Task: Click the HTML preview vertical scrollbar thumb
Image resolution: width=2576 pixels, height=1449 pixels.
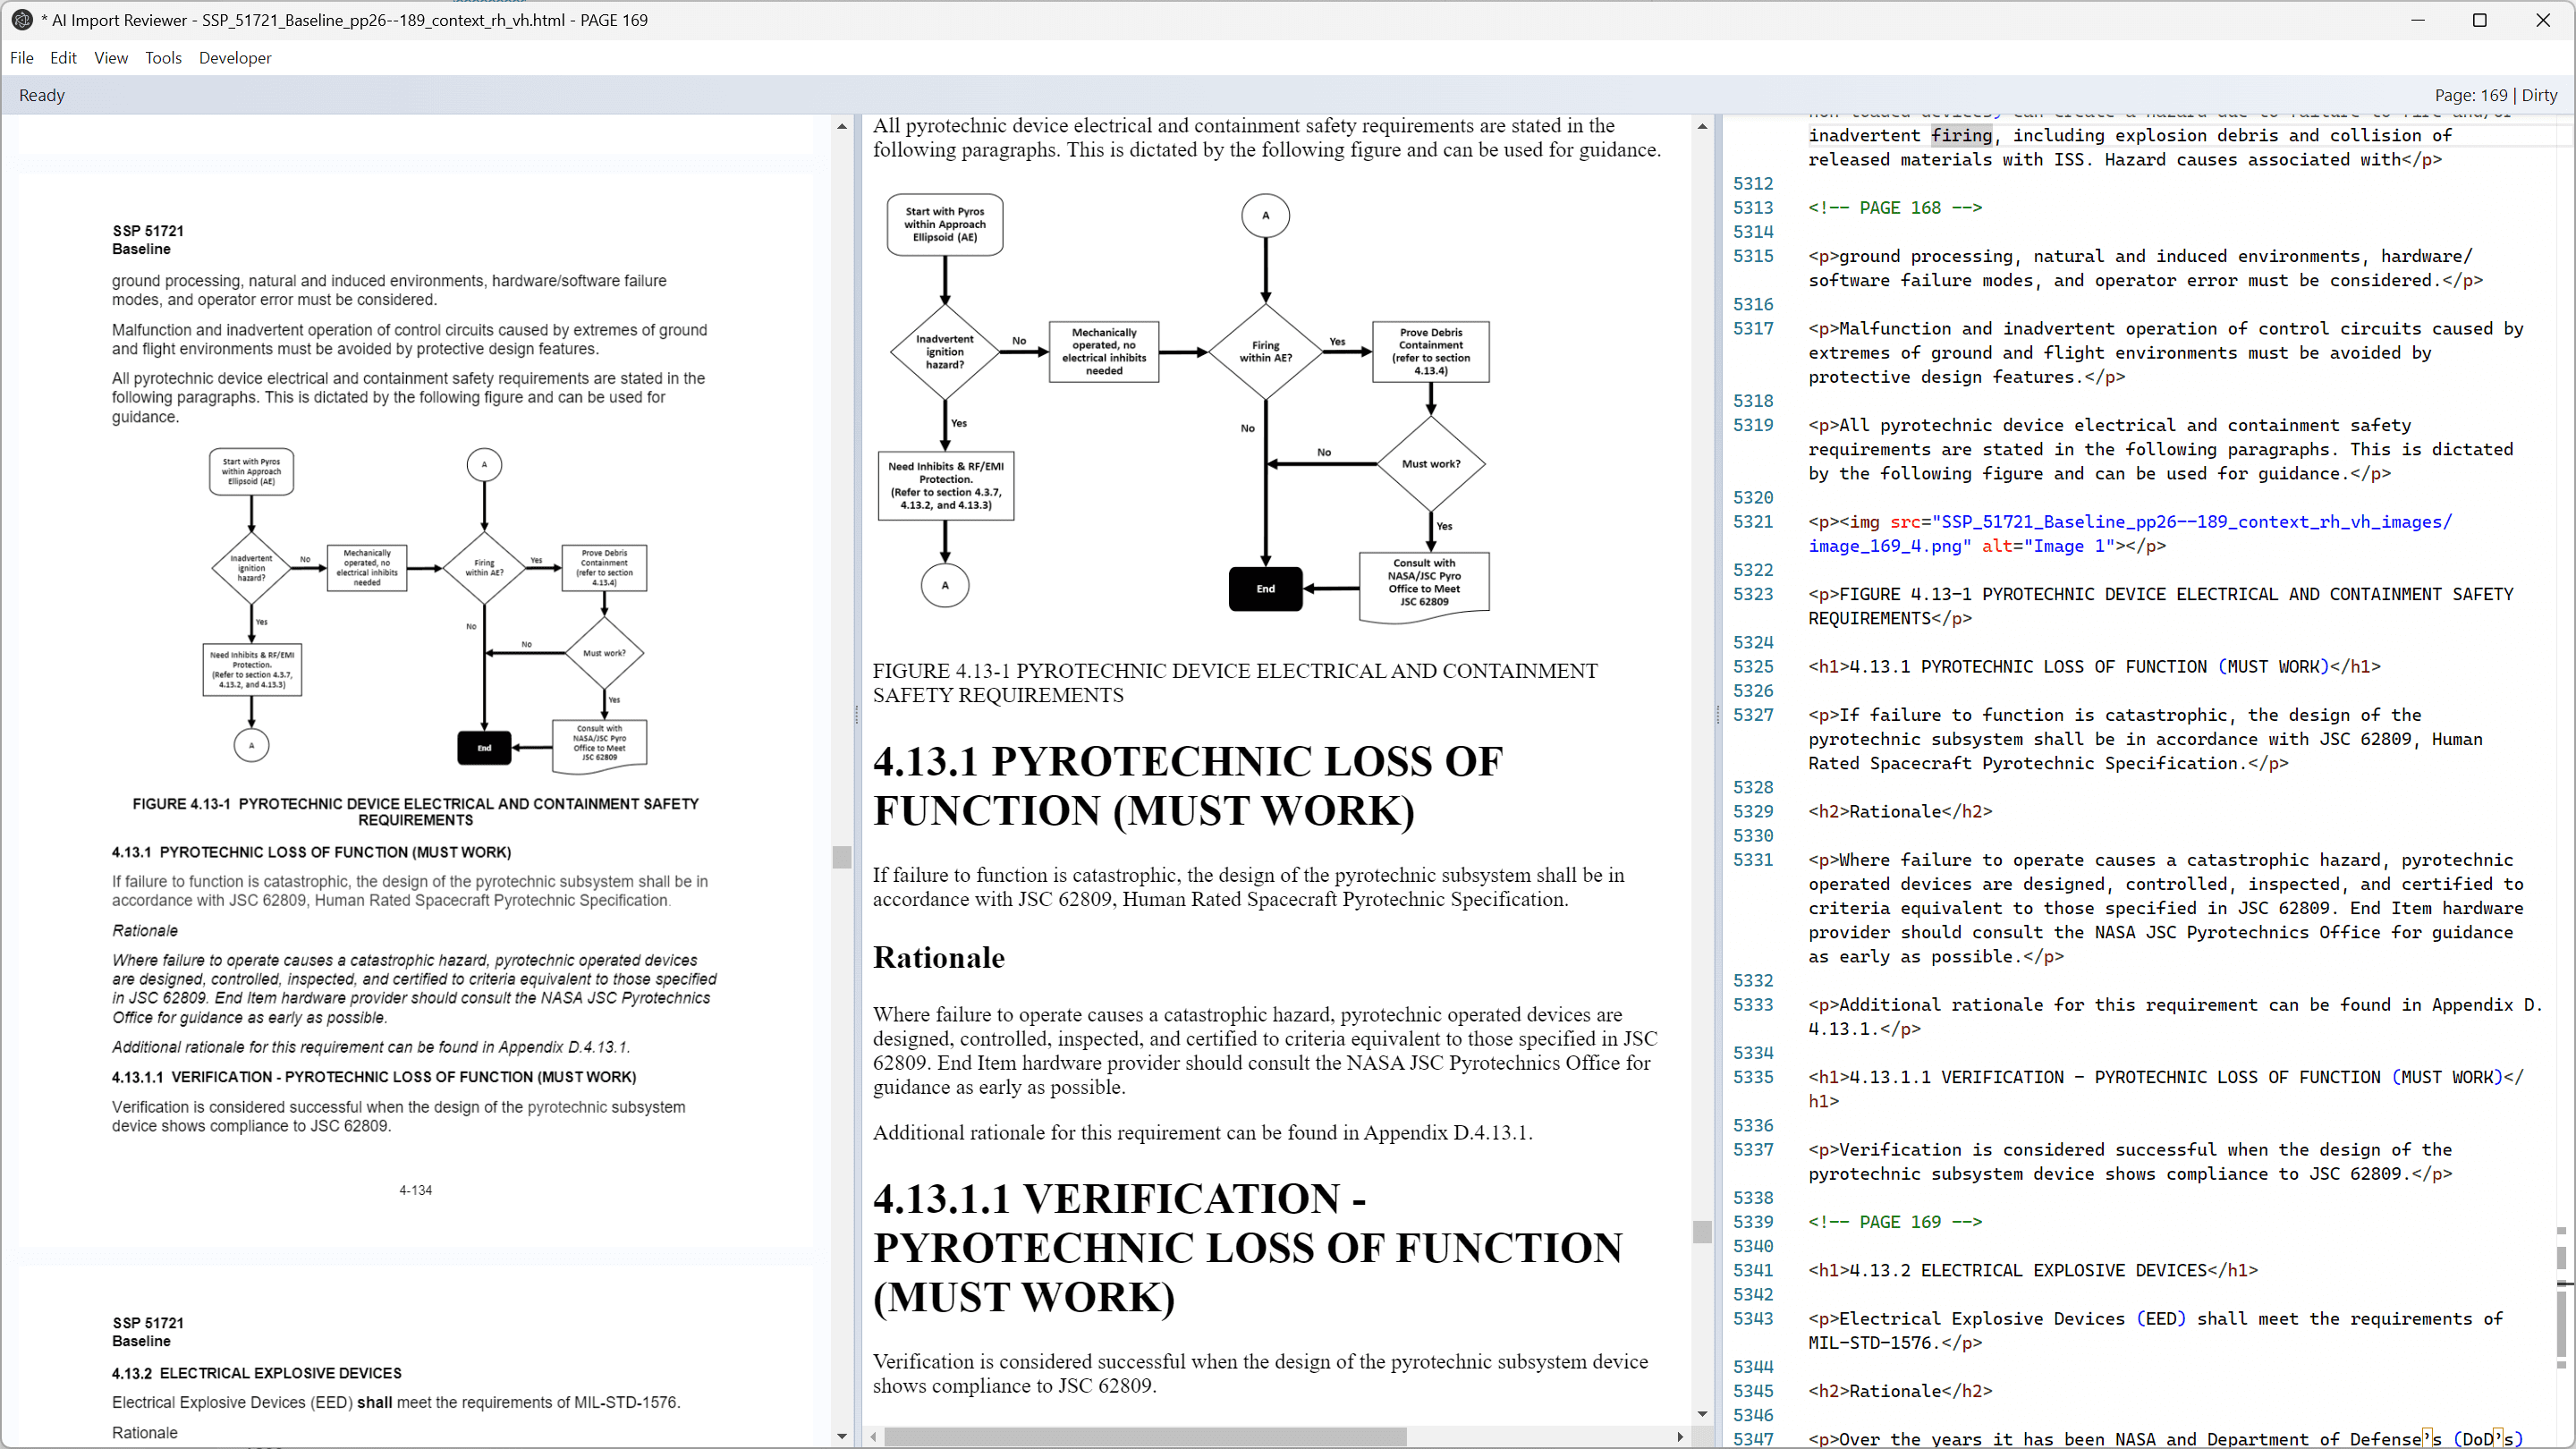Action: tap(1702, 1231)
